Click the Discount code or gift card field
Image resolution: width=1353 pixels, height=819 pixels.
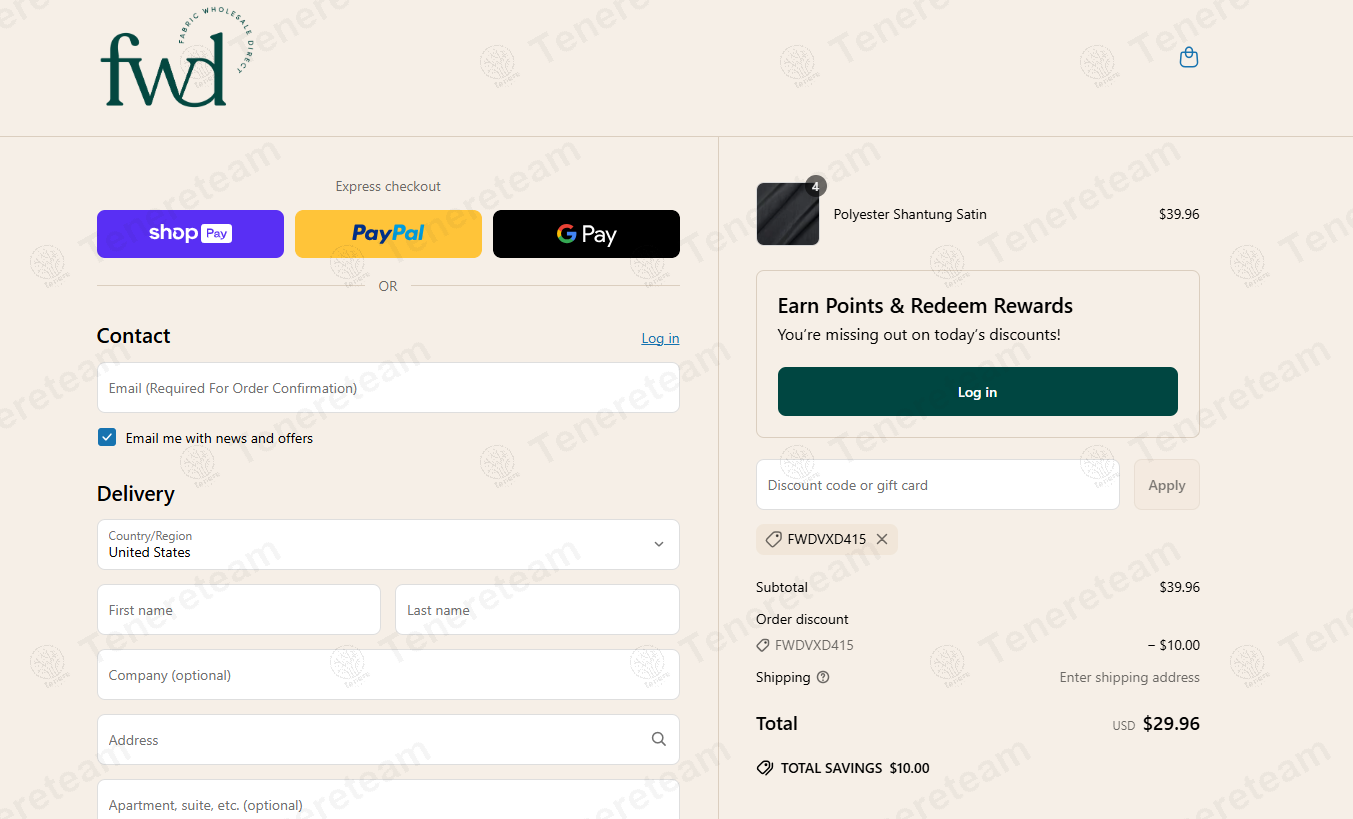point(937,485)
